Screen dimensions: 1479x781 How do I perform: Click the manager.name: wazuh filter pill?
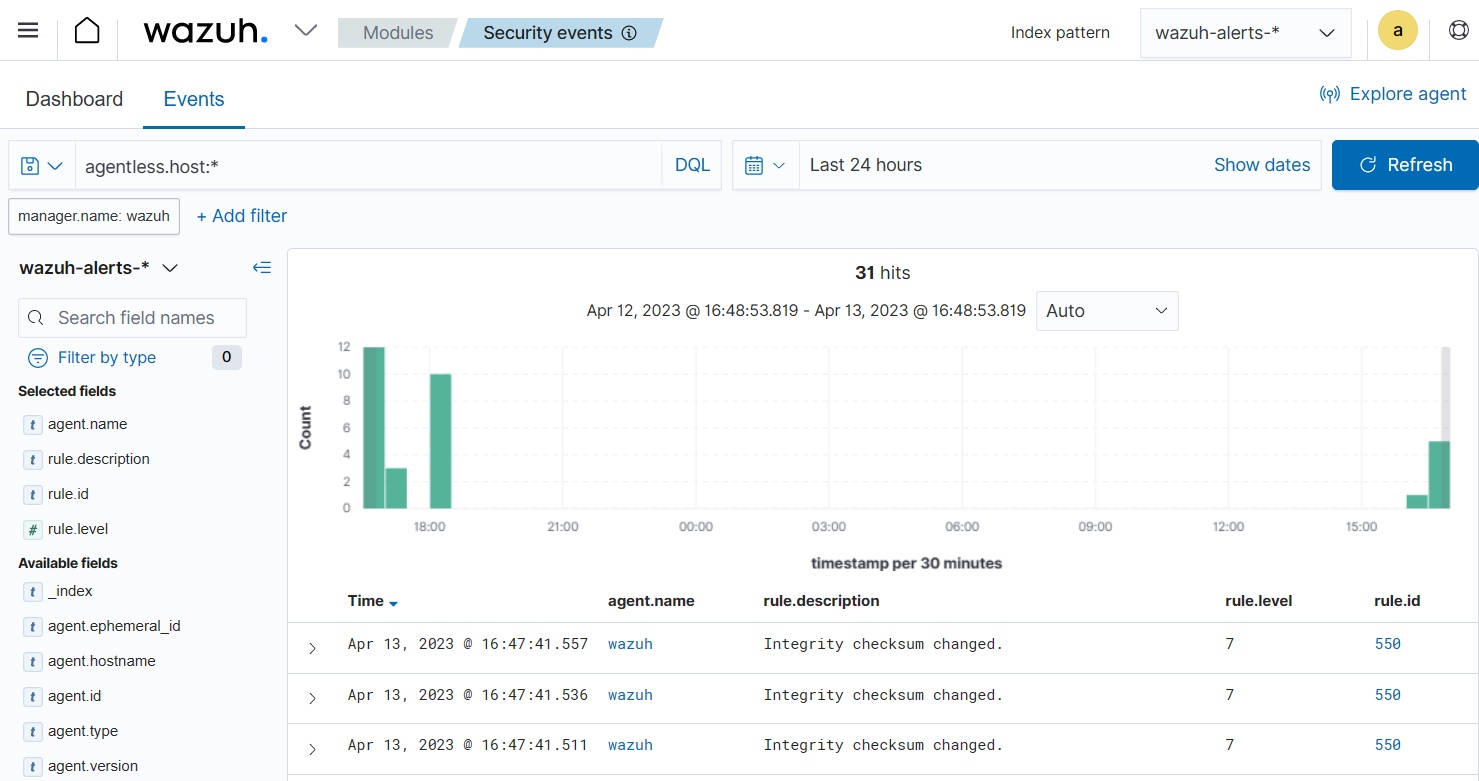tap(94, 216)
